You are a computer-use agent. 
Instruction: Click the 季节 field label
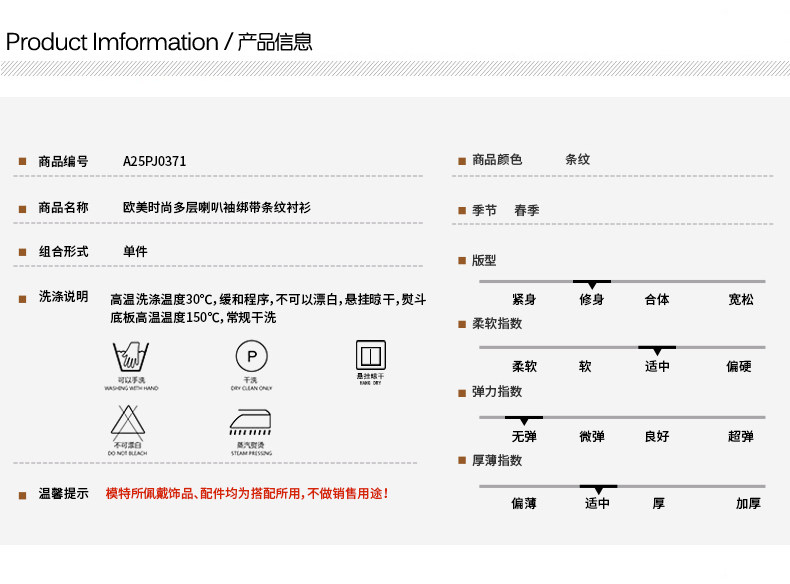[x=484, y=210]
